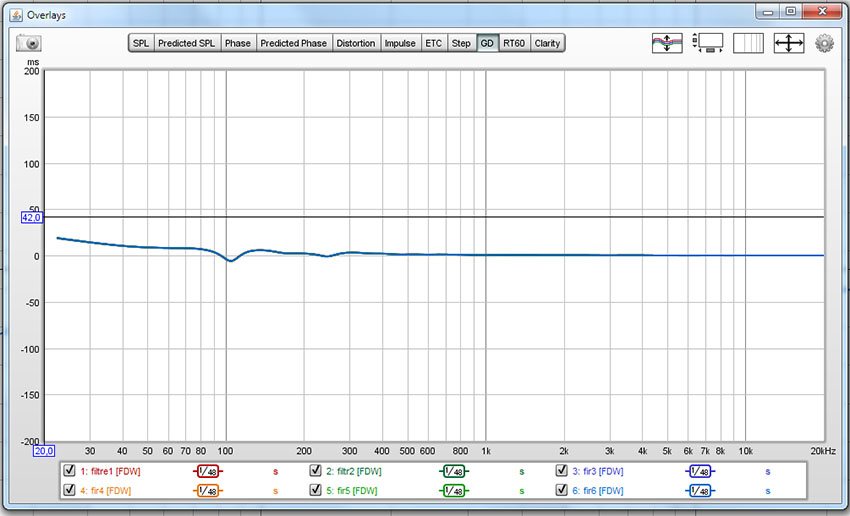
Task: Open the RT60 tab
Action: coord(514,43)
